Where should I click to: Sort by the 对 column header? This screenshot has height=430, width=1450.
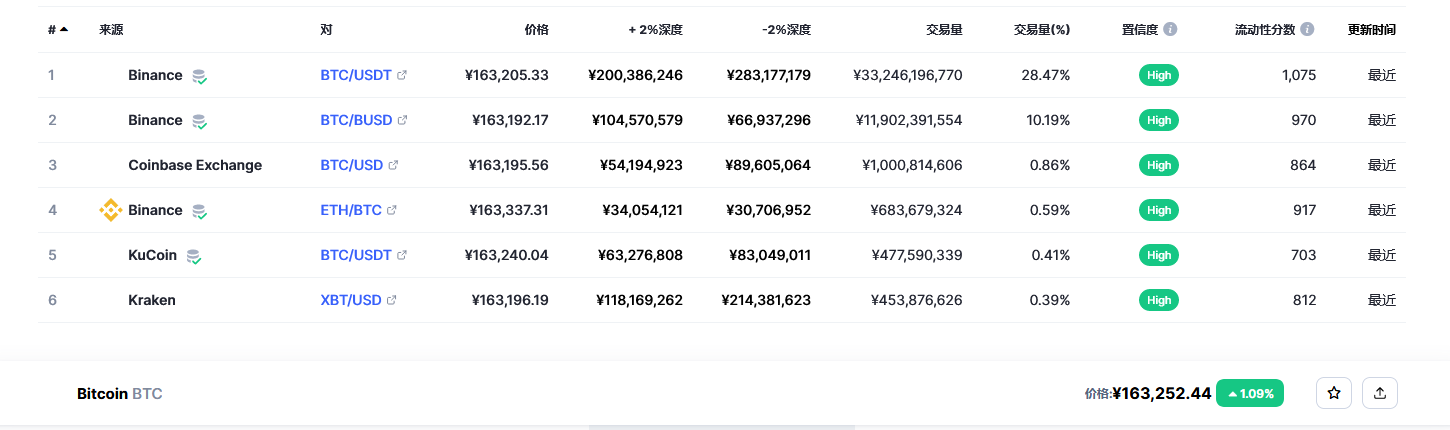(x=326, y=30)
